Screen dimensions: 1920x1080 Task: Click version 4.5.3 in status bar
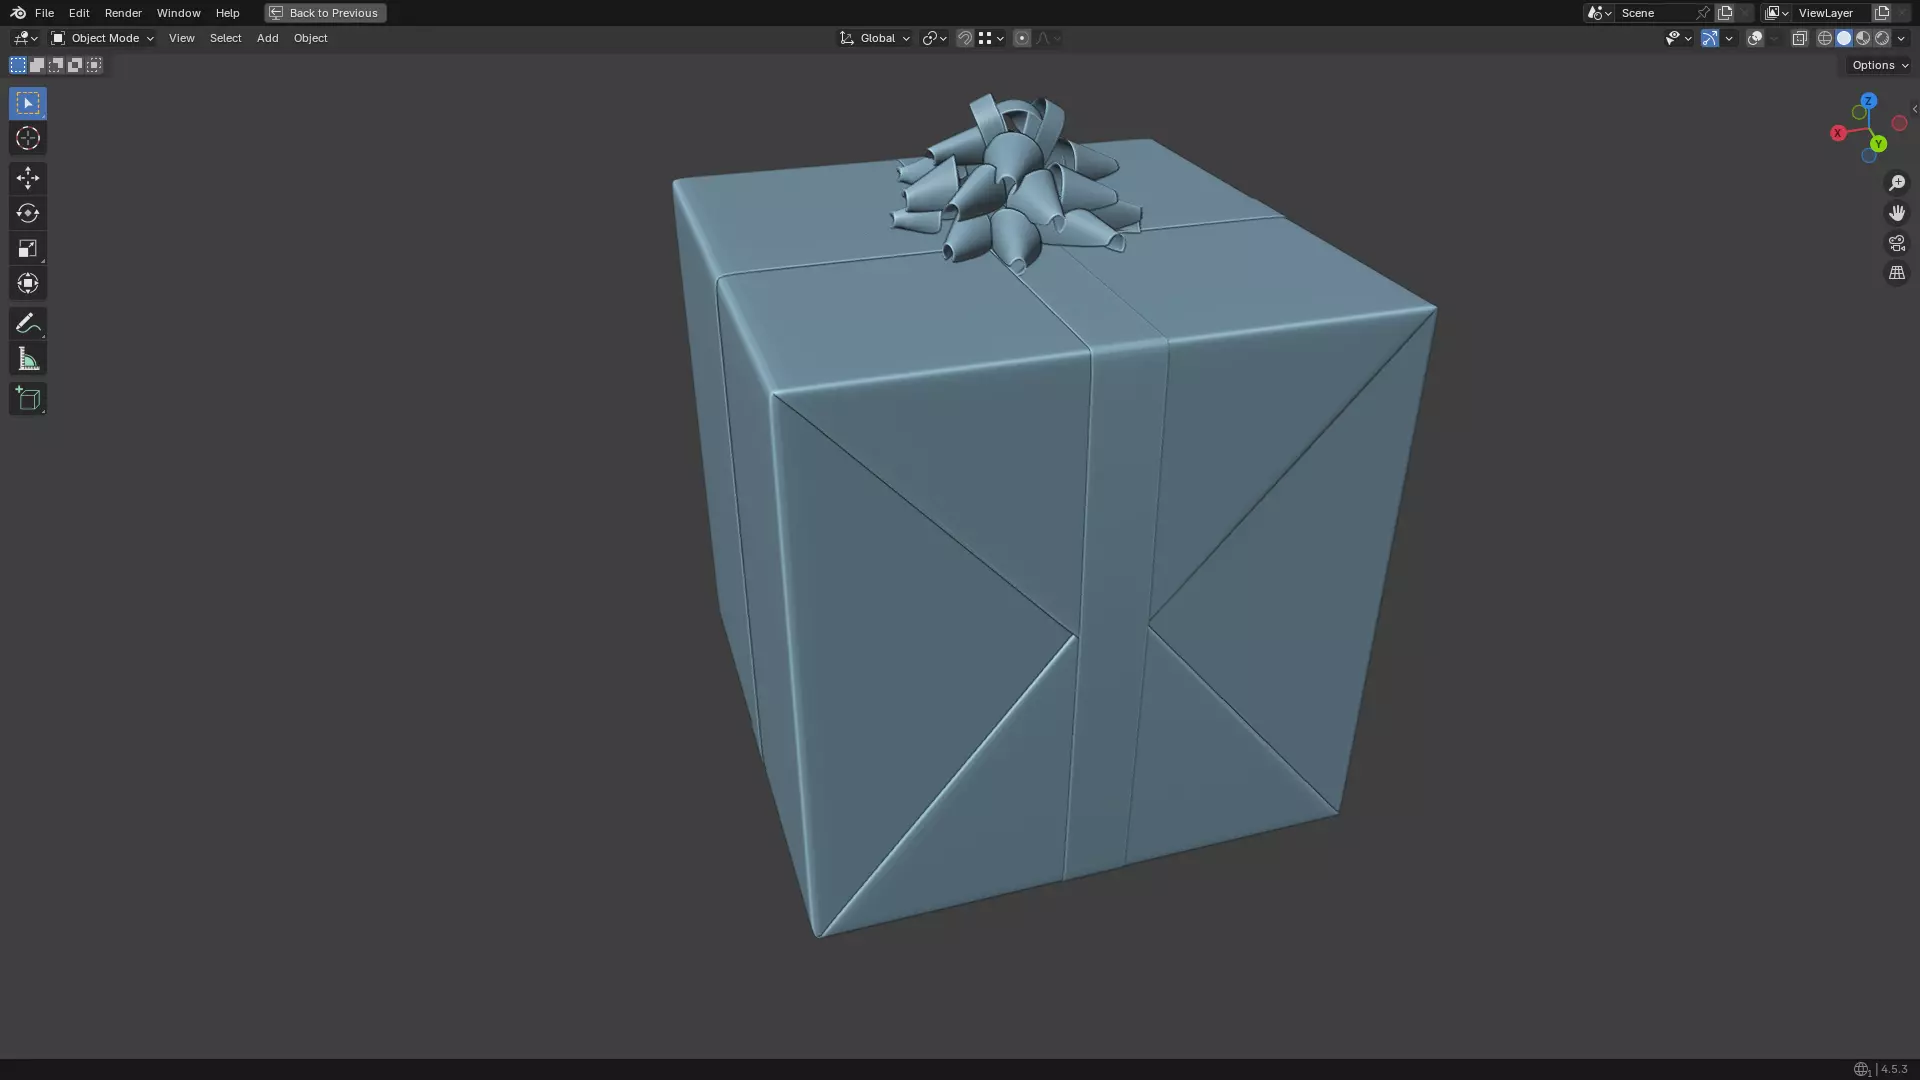pos(1894,1069)
